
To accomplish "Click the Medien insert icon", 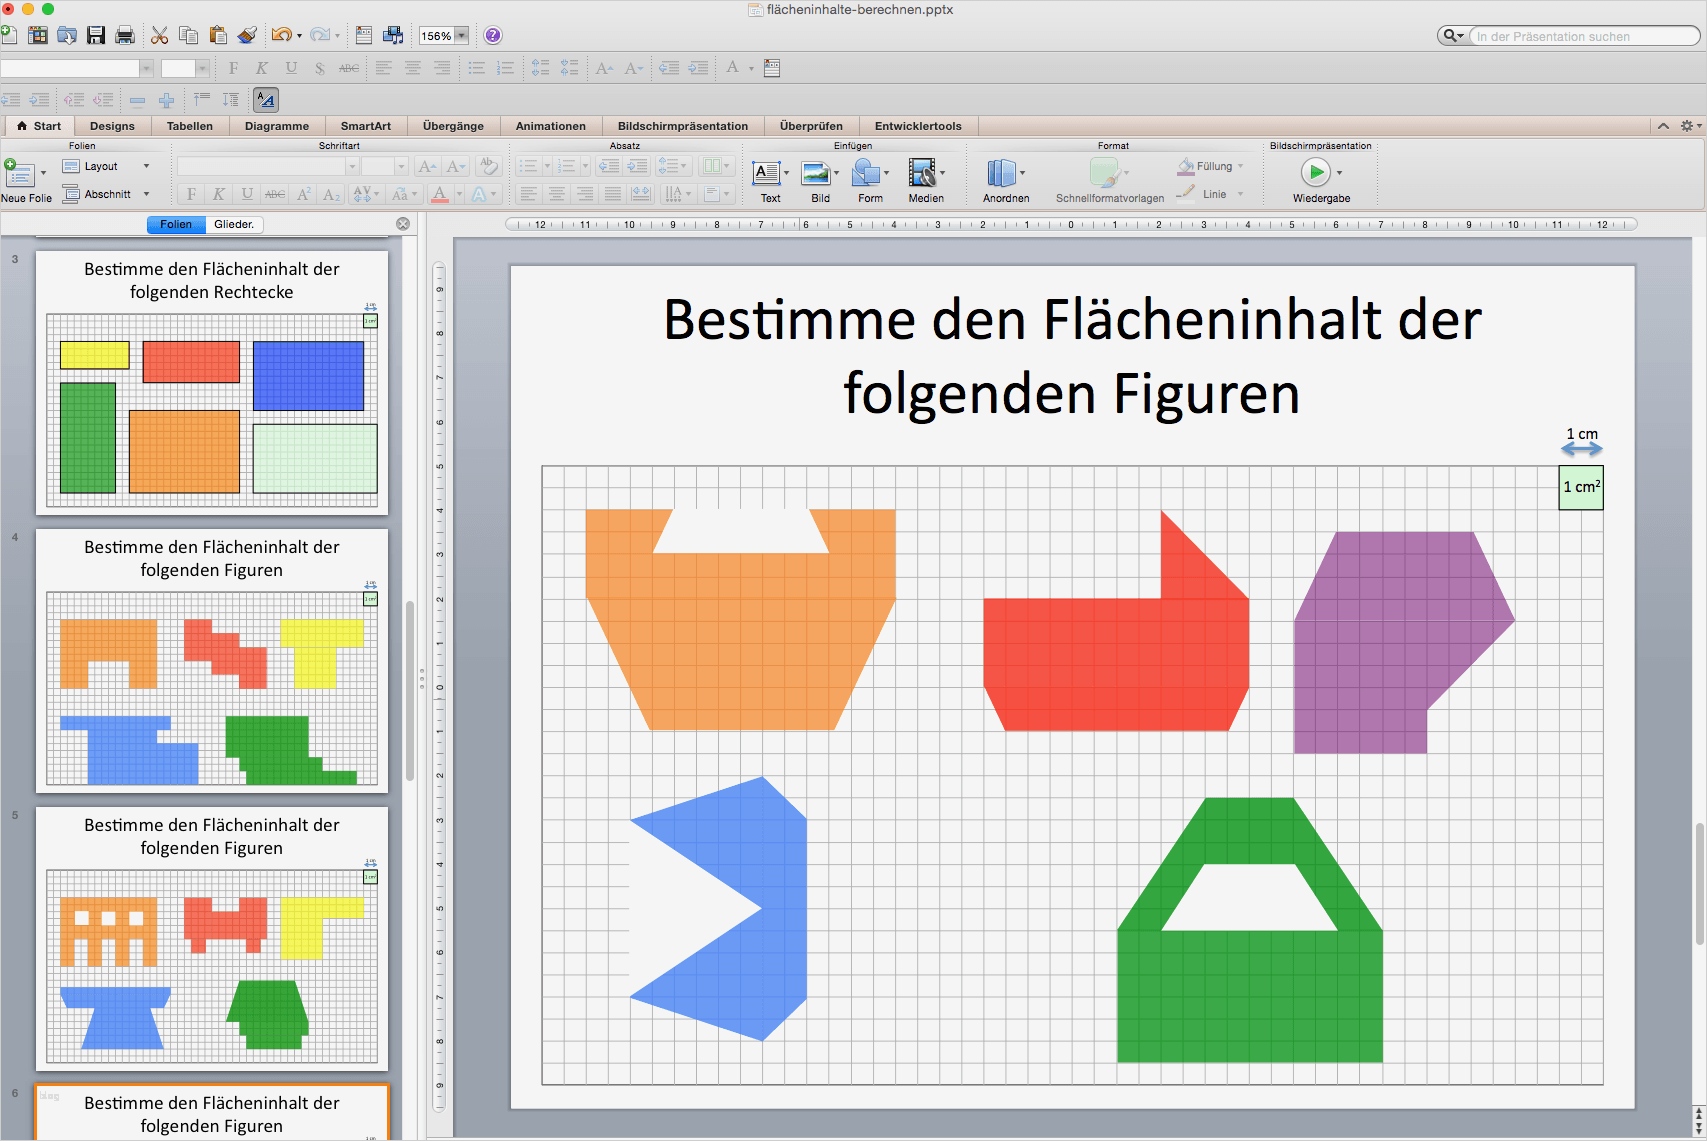I will pyautogui.click(x=922, y=174).
